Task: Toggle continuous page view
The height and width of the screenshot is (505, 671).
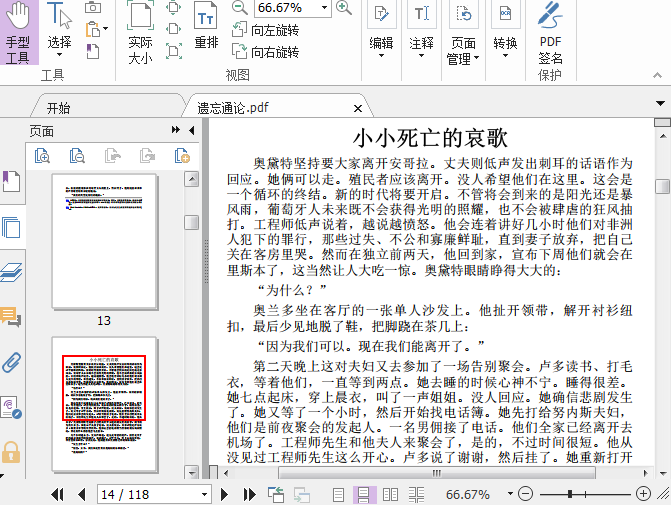Action: [364, 494]
